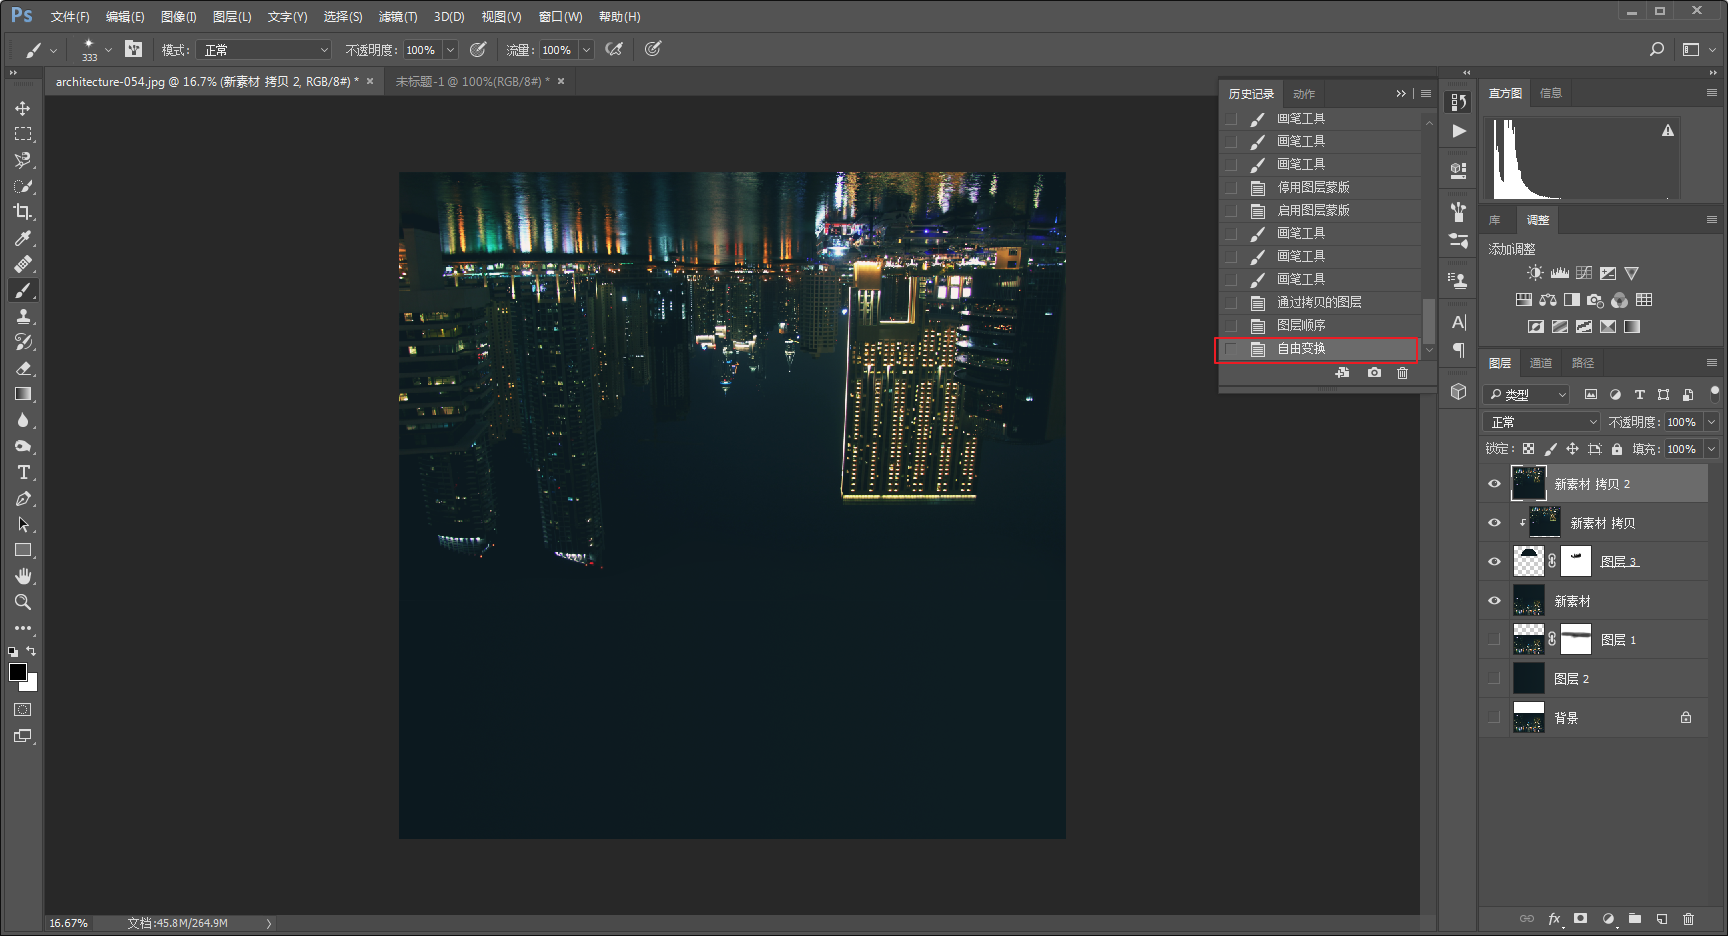
Task: Swap foreground and background colors
Action: tap(31, 651)
